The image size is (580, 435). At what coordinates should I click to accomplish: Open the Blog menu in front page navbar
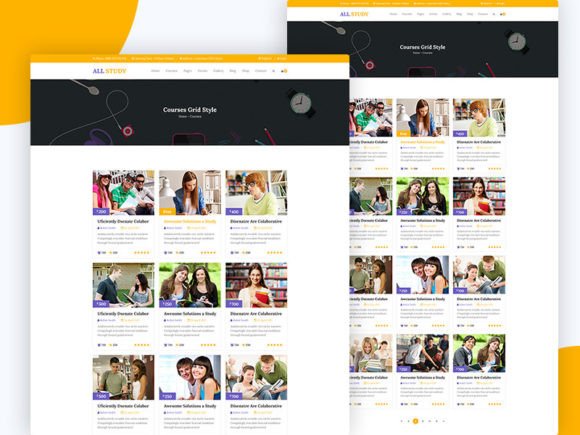233,71
